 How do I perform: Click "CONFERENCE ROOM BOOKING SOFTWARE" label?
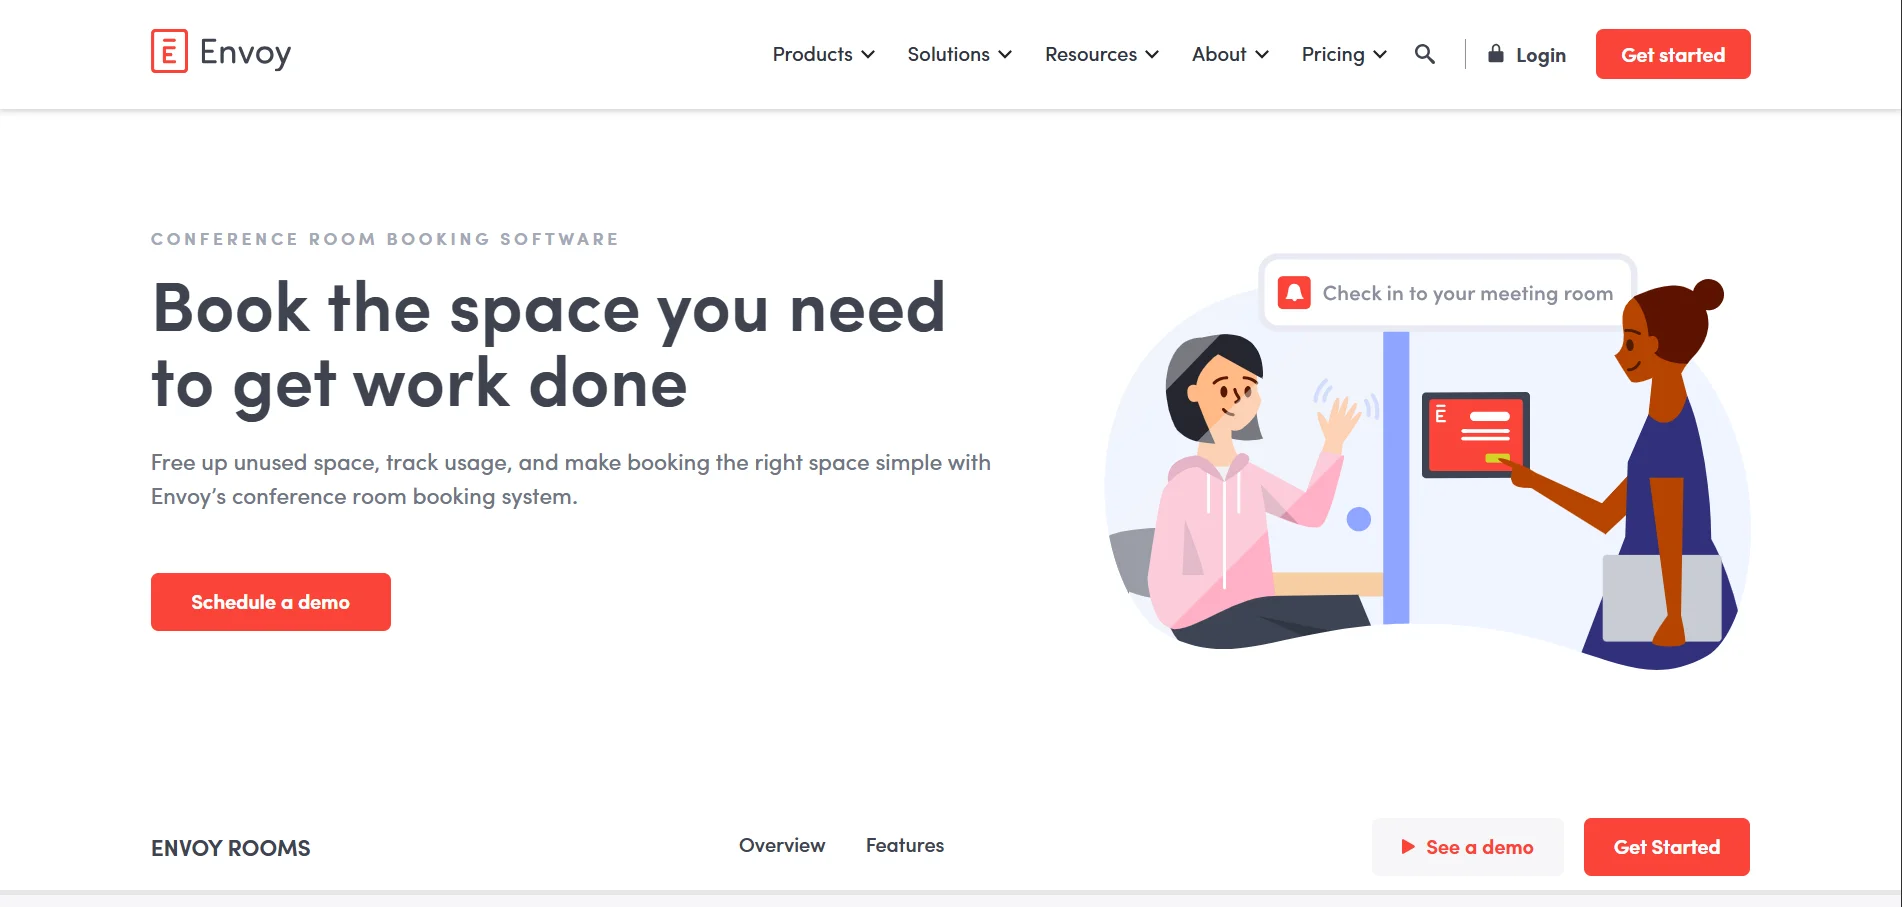[385, 239]
